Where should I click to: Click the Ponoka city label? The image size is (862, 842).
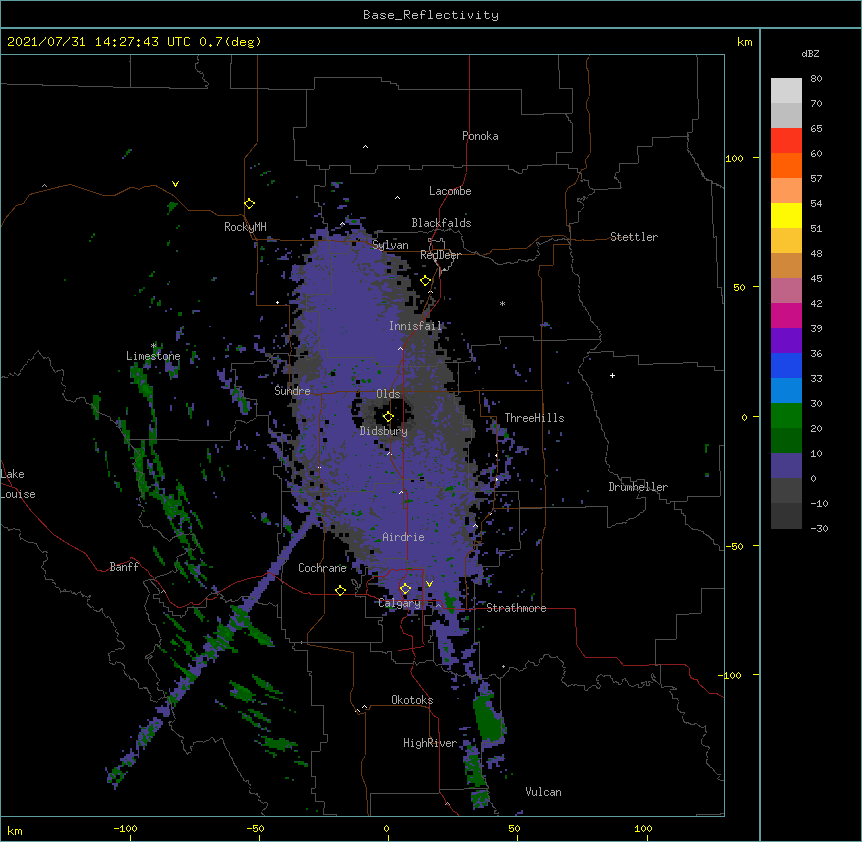(480, 136)
